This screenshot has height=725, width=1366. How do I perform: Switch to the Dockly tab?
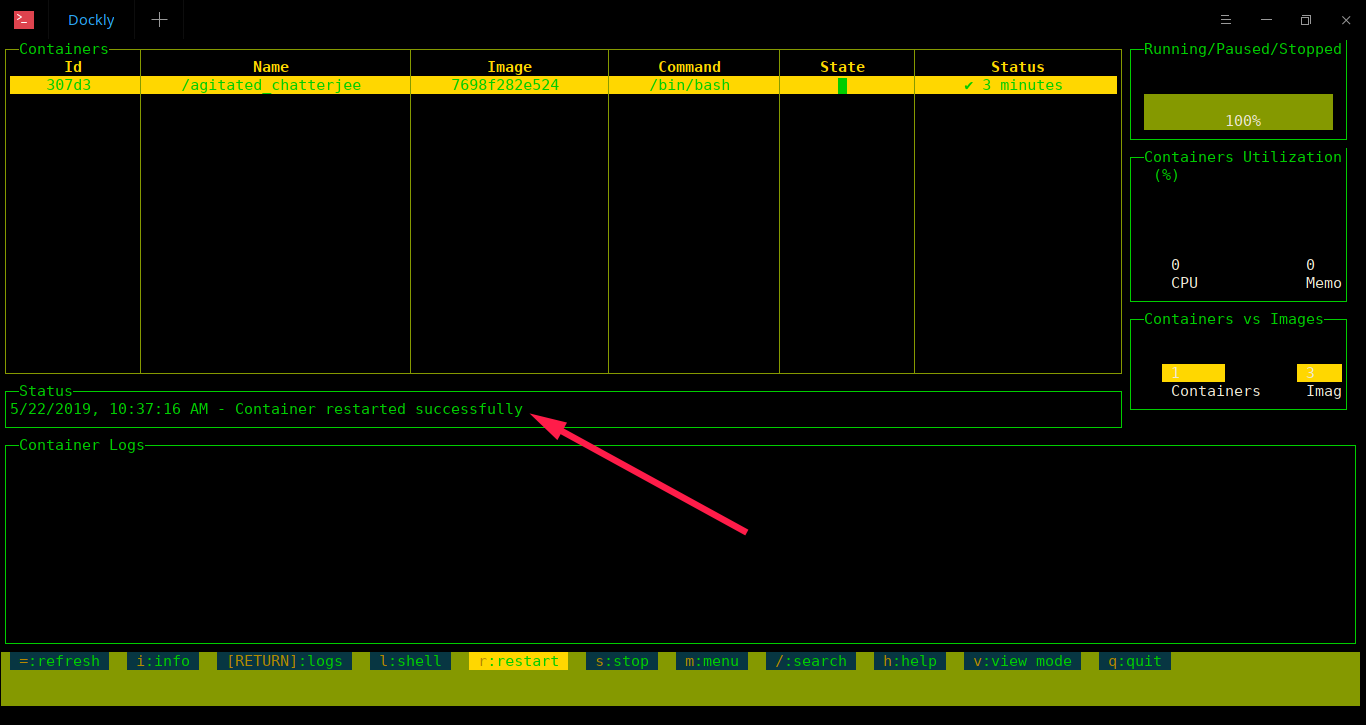pyautogui.click(x=91, y=20)
